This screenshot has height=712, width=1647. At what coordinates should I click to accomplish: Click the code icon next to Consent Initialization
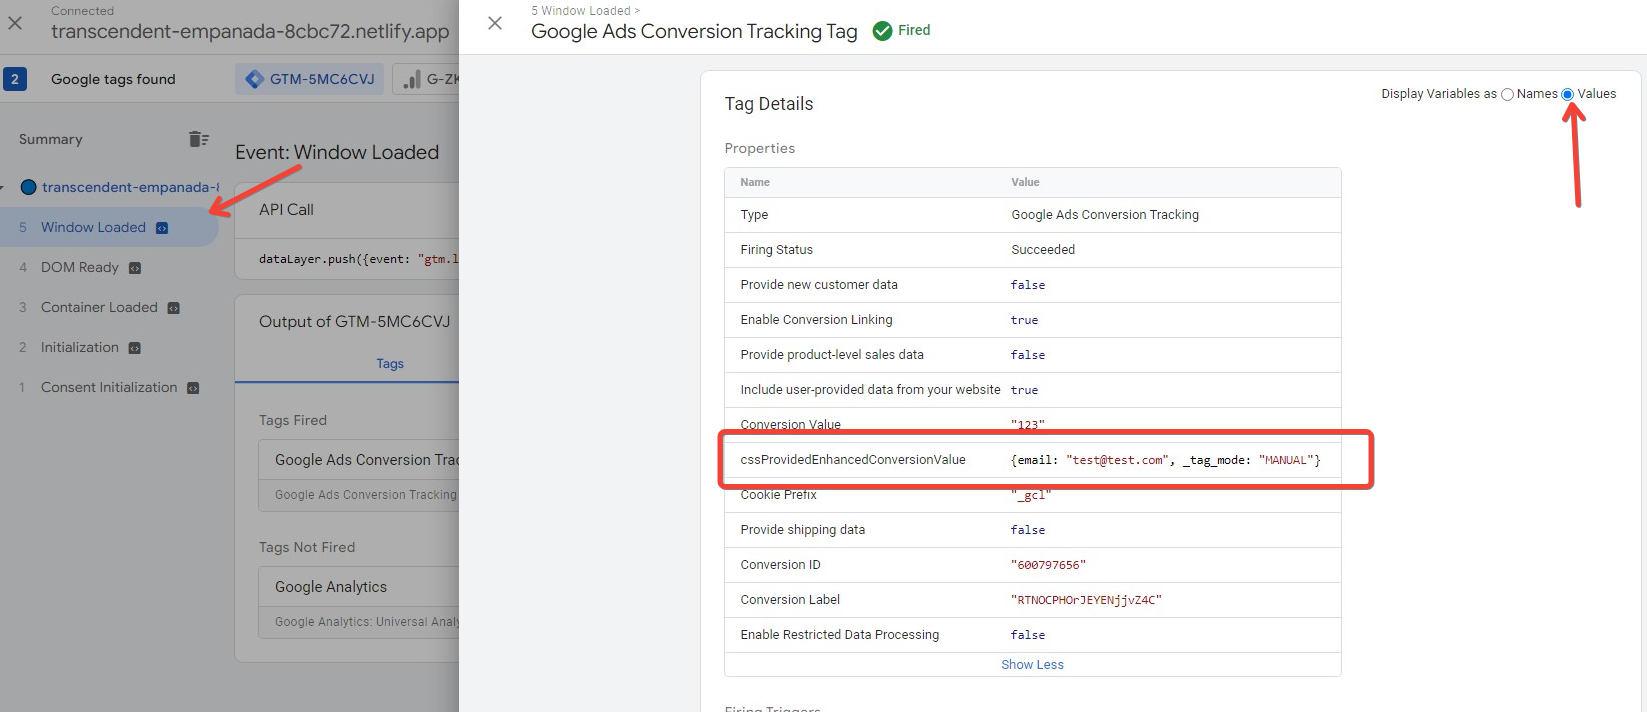tap(193, 388)
